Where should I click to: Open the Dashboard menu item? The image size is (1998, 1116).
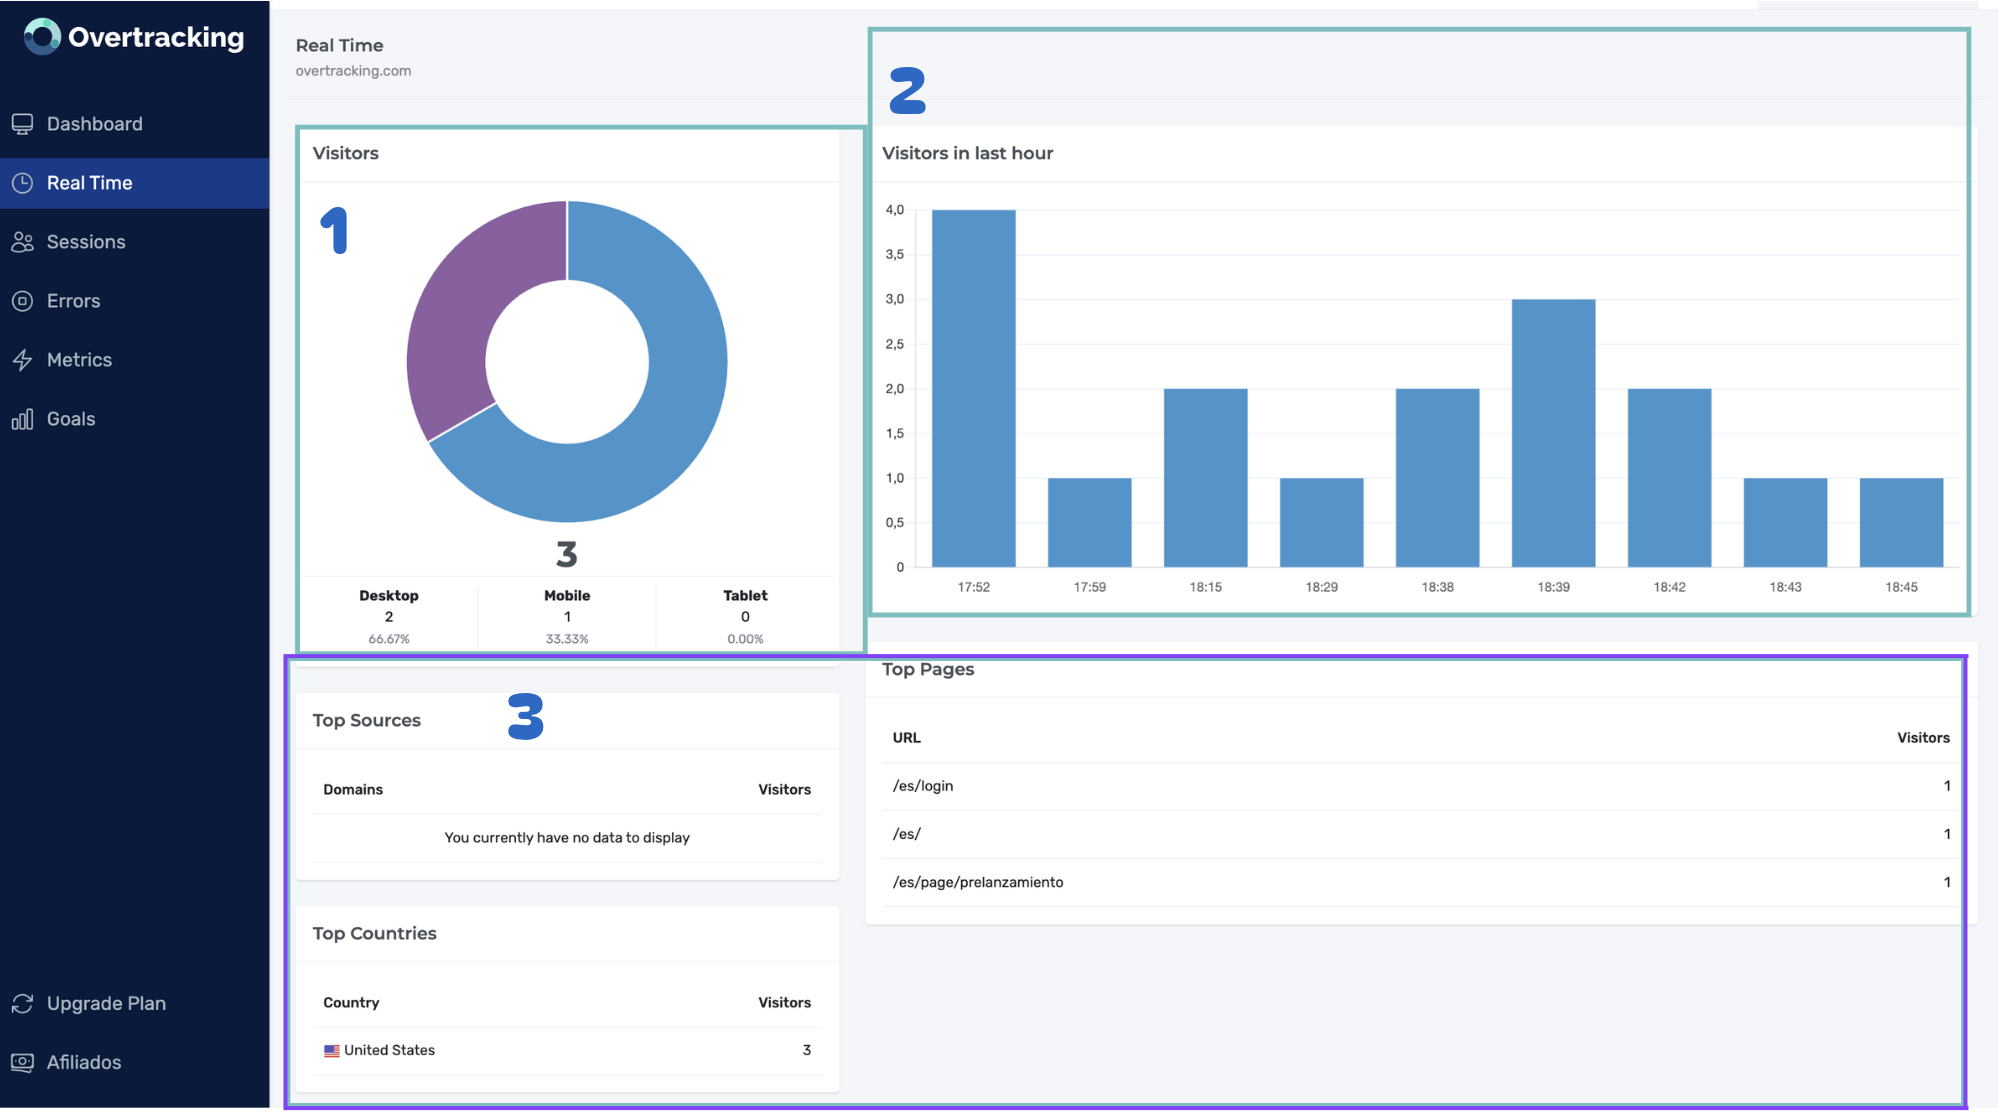click(x=135, y=124)
